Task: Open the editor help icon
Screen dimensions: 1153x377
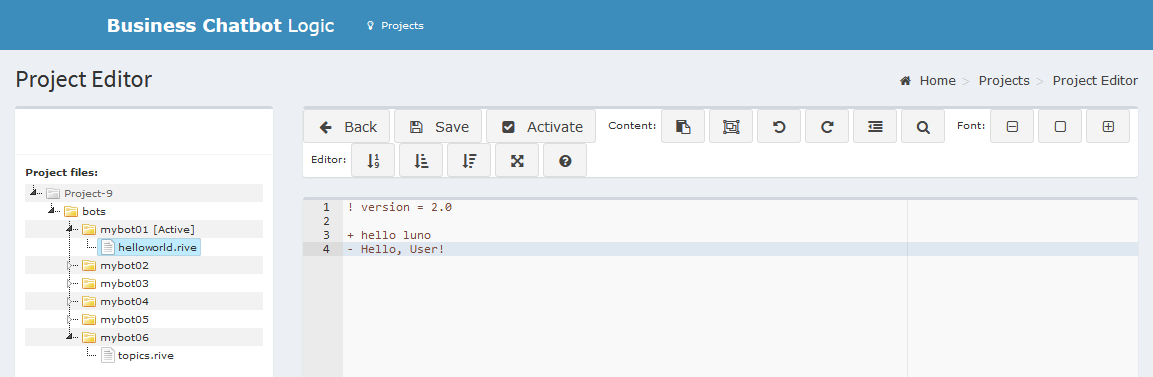Action: point(565,160)
